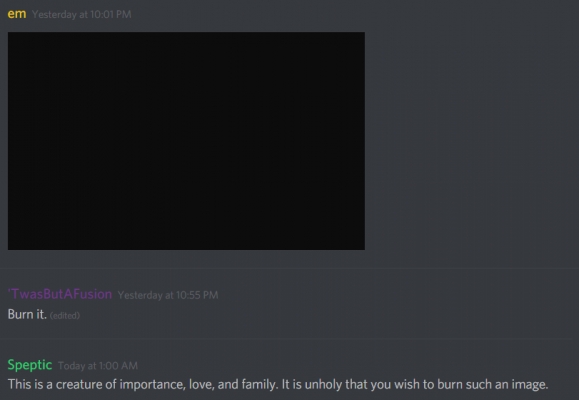This screenshot has width=579, height=400.
Task: Open Speptic's user profile
Action: point(30,365)
